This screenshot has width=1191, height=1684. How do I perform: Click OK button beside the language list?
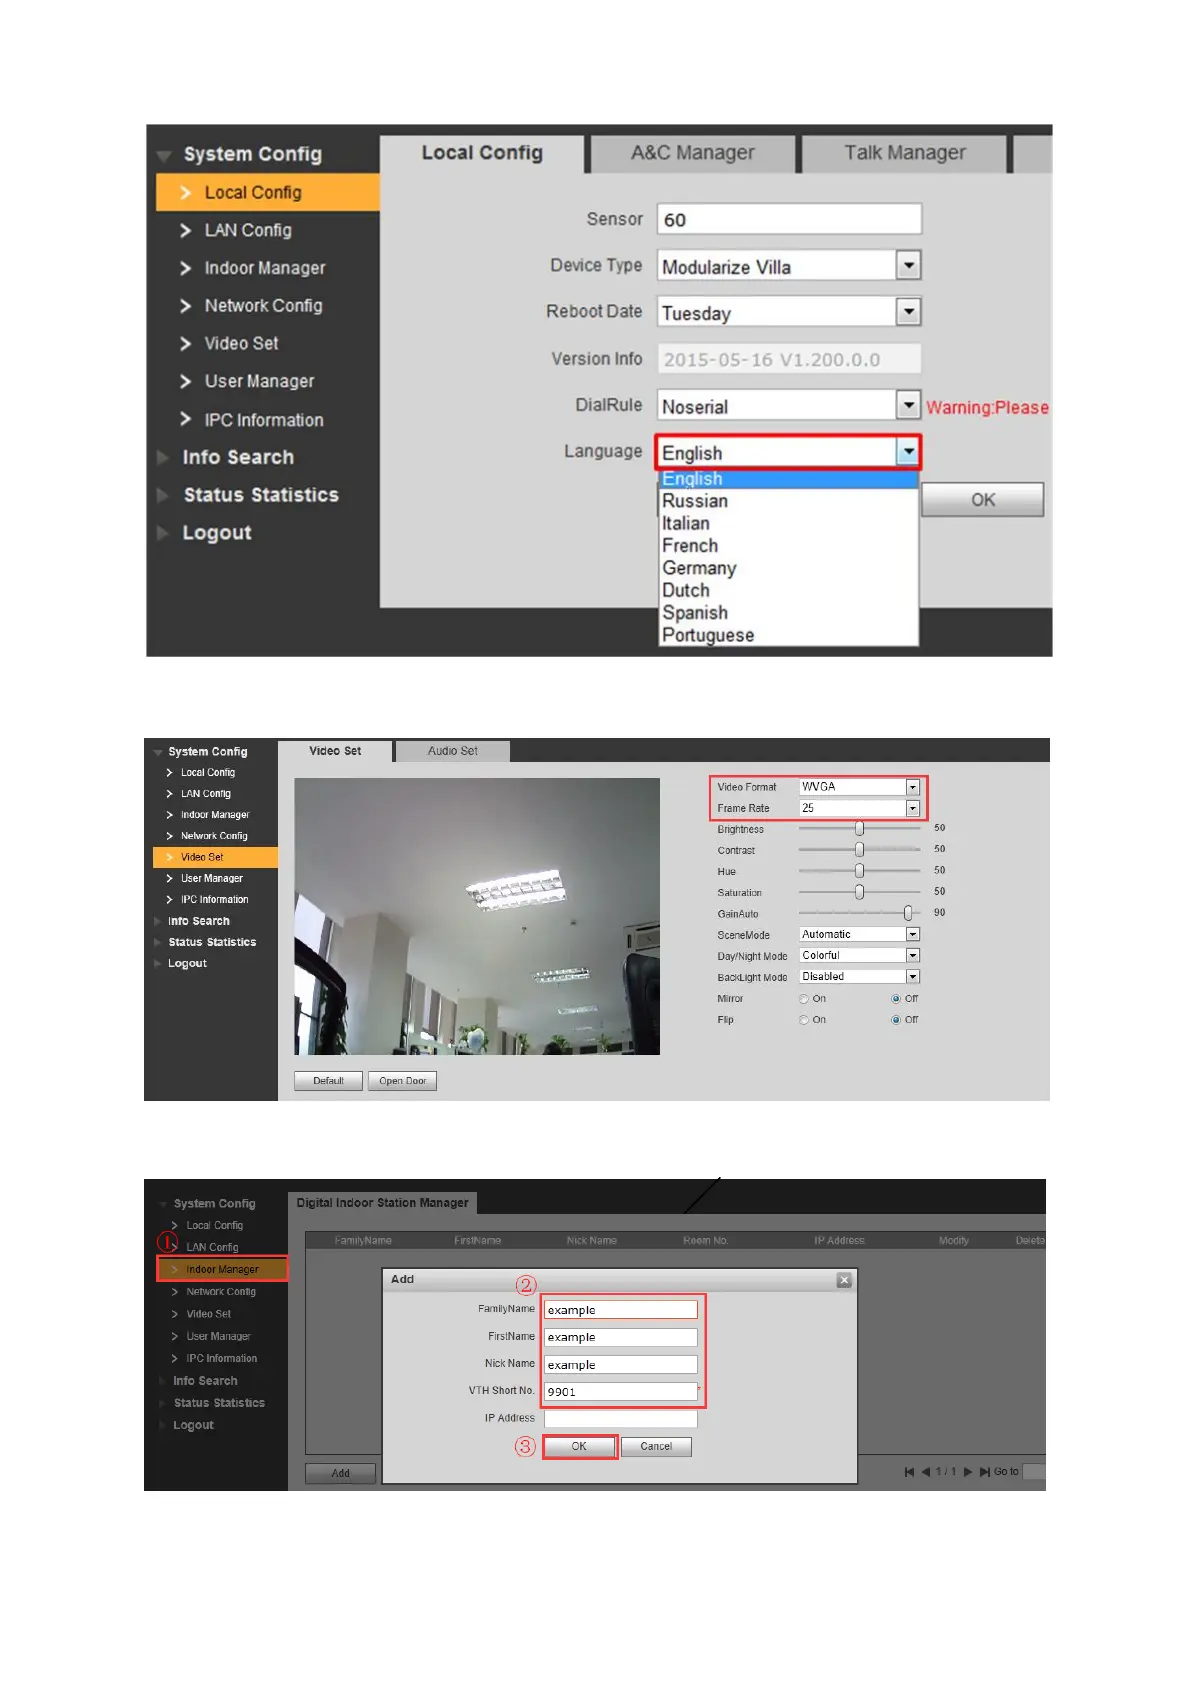(982, 500)
